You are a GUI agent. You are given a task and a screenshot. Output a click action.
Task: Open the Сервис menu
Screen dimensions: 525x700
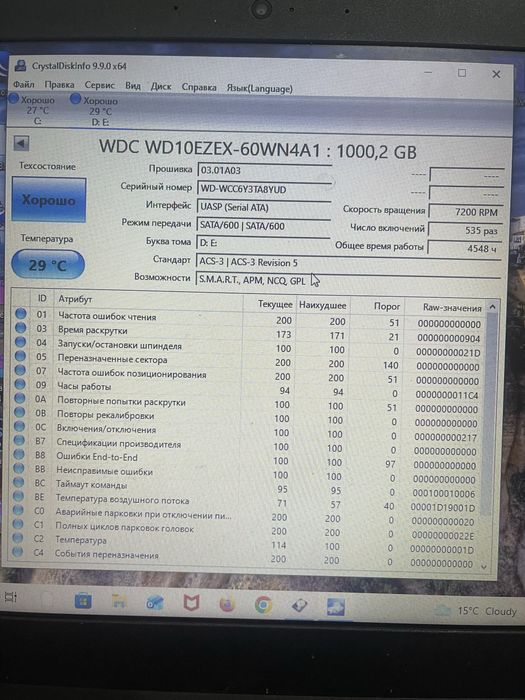100,85
